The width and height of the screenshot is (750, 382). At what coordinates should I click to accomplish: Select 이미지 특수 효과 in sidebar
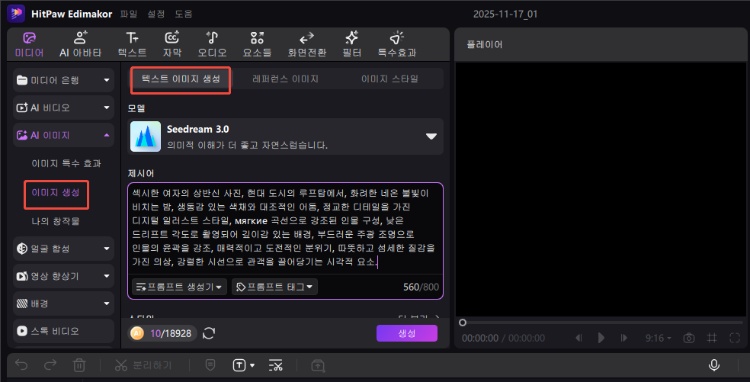click(x=66, y=164)
